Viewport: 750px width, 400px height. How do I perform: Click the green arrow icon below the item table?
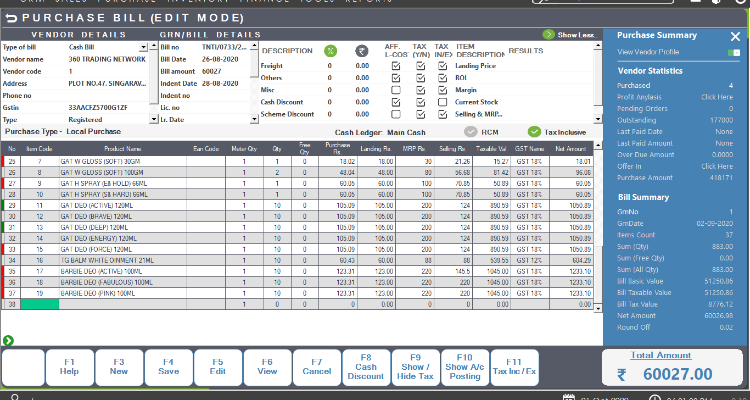[8, 340]
